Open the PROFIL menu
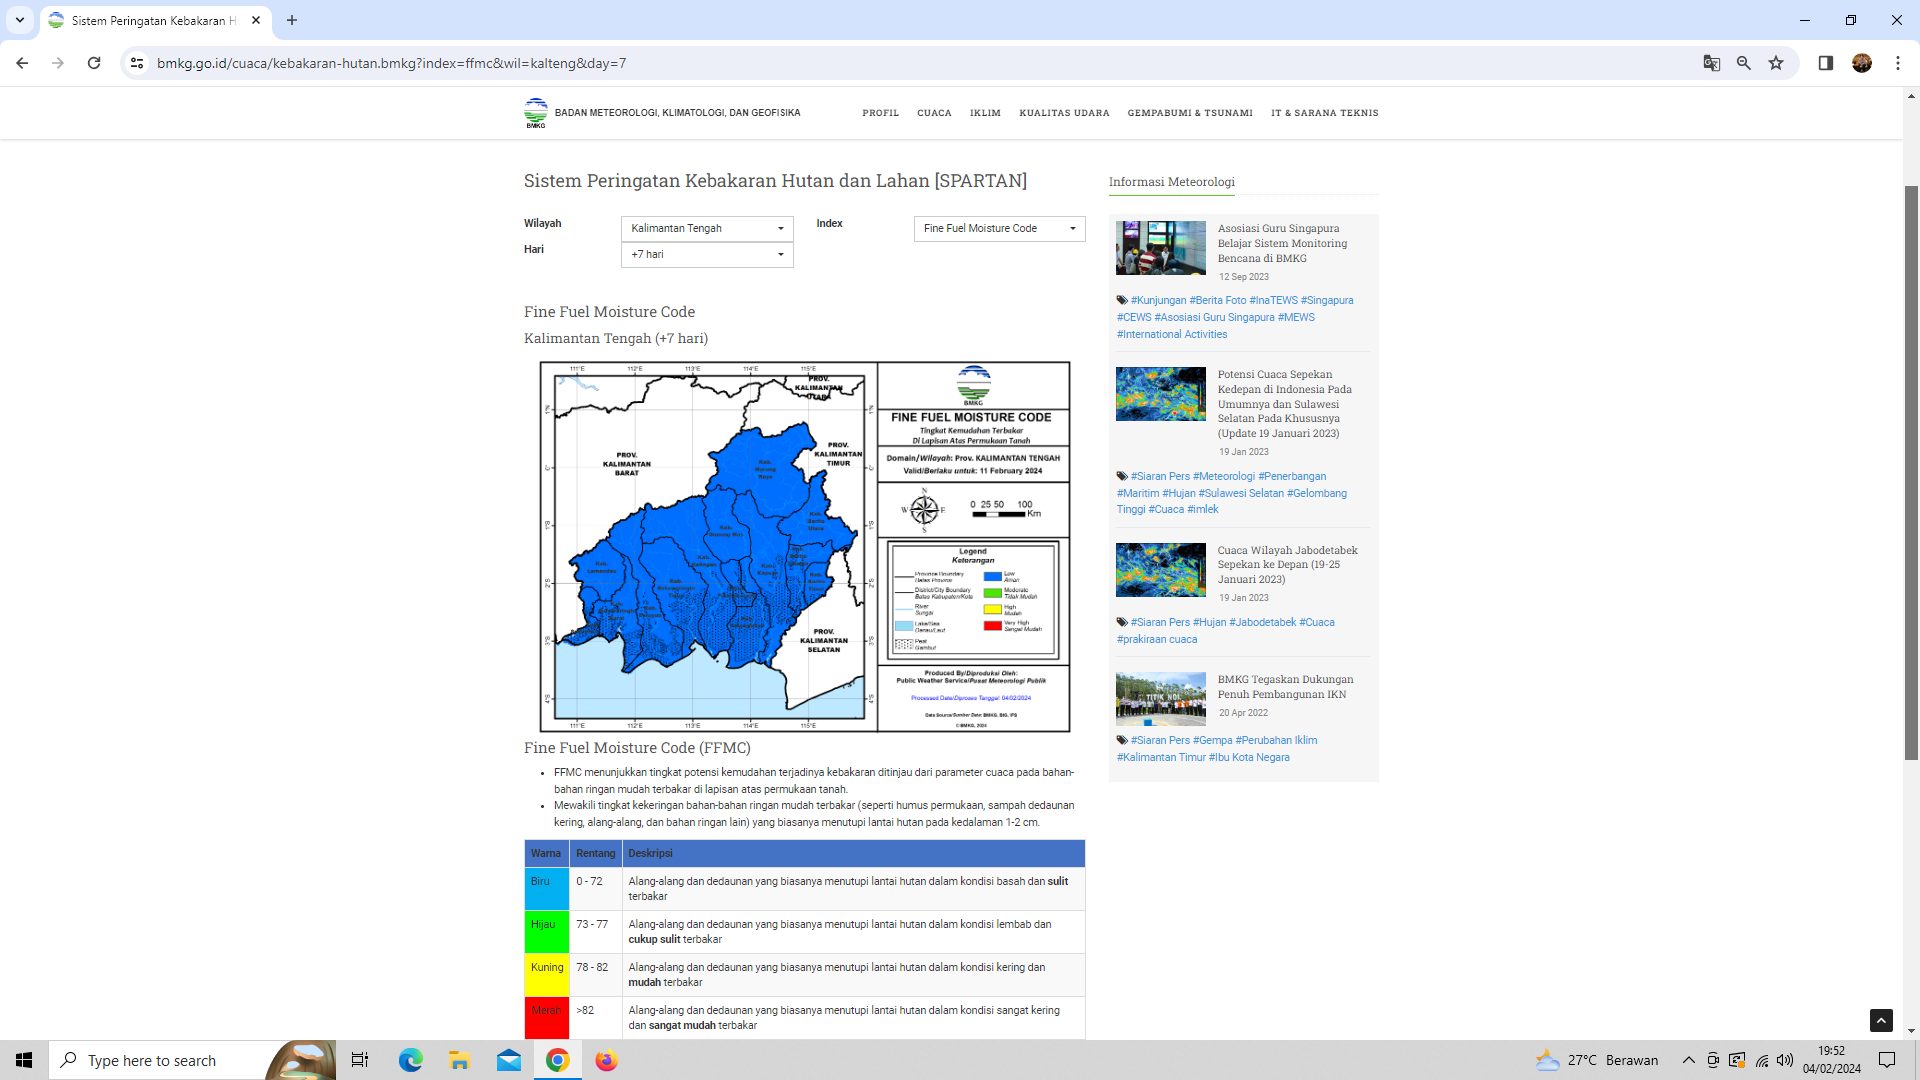Screen dimensions: 1920x1080 click(x=880, y=113)
